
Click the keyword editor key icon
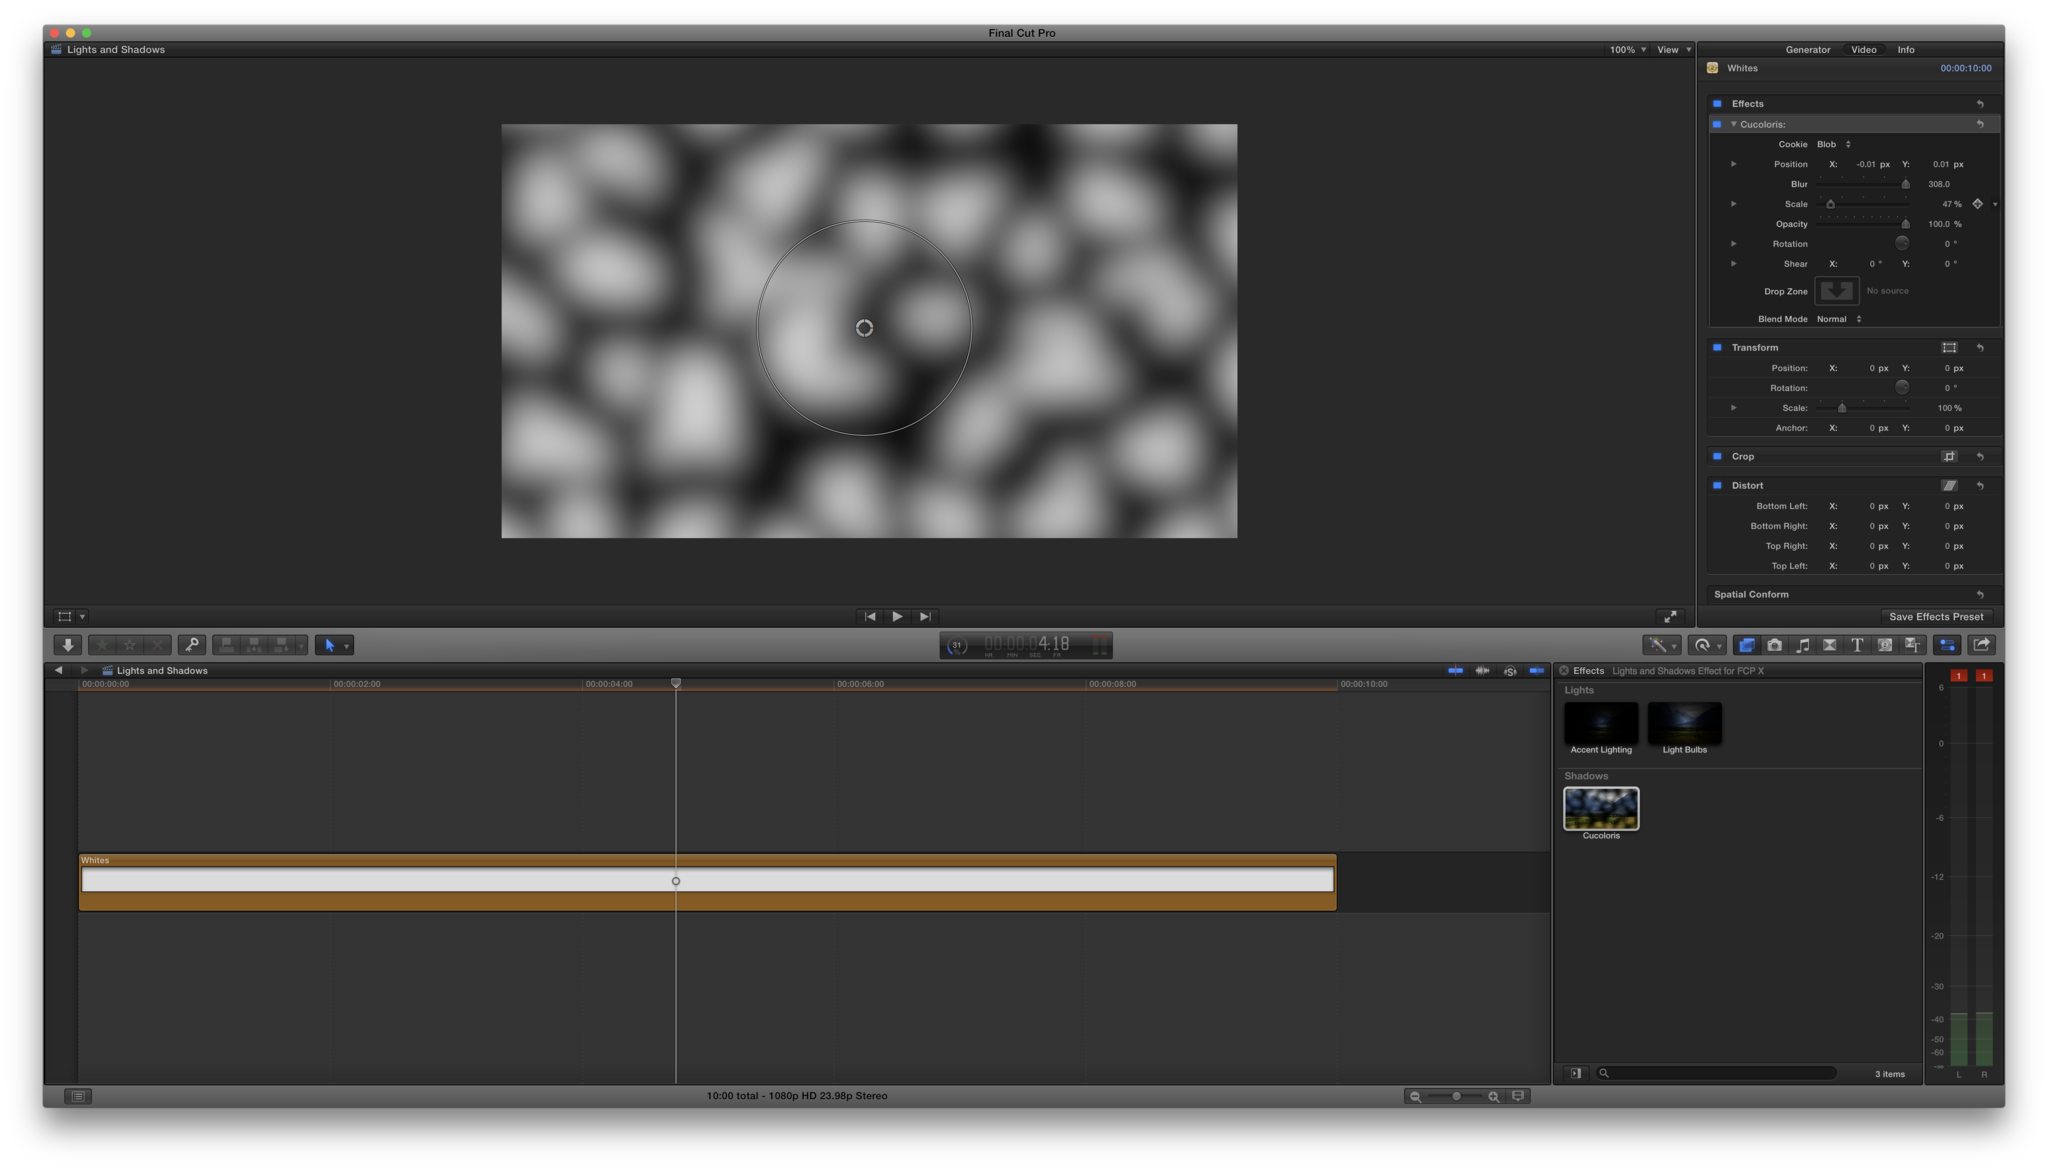click(x=191, y=645)
